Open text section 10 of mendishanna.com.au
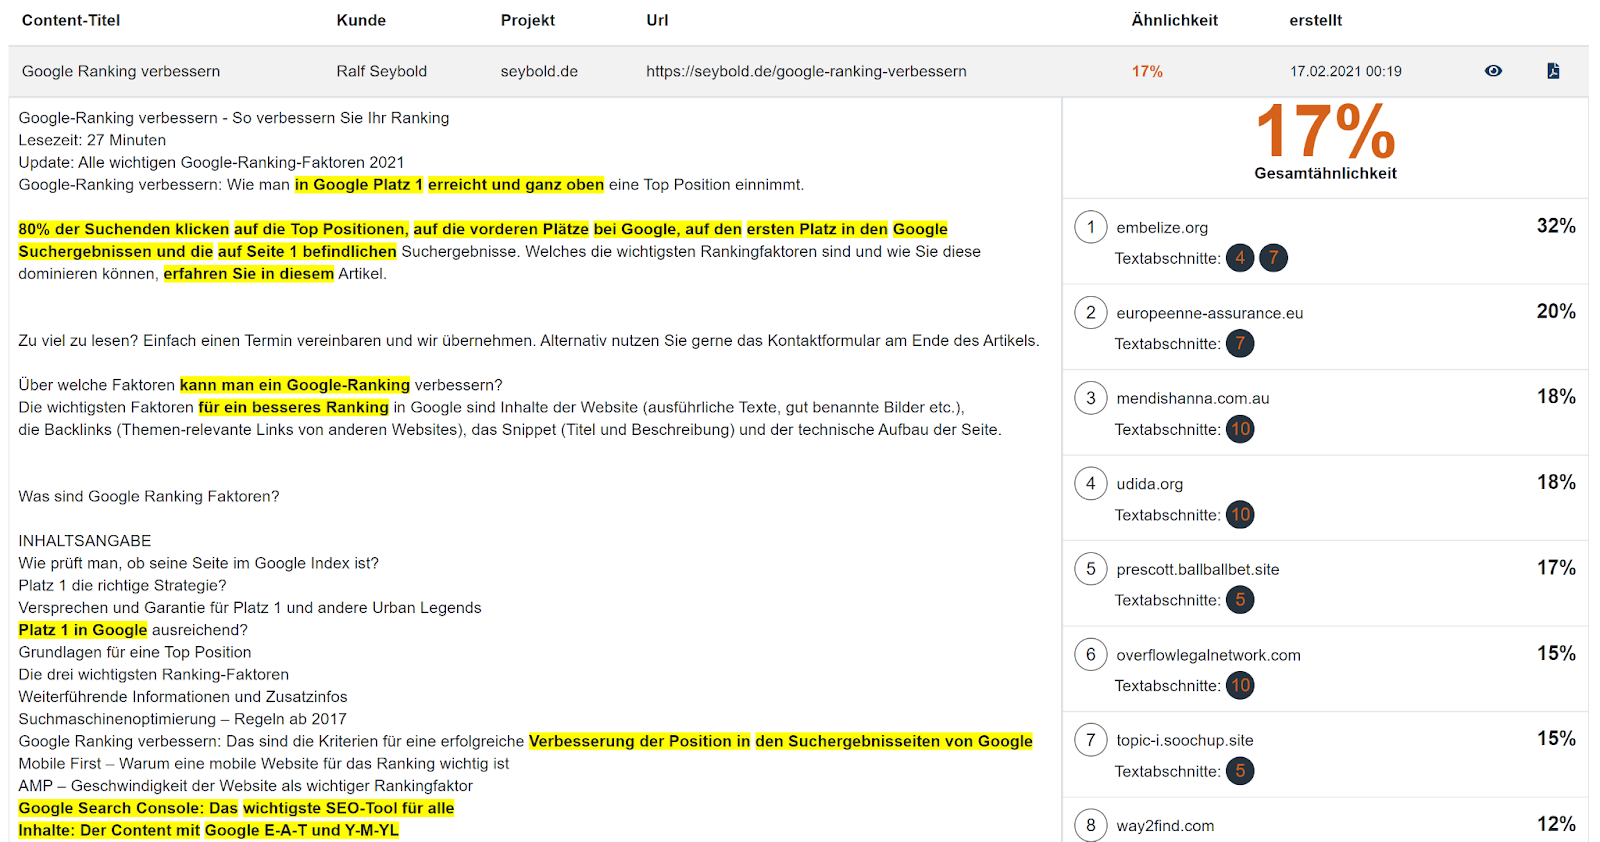The height and width of the screenshot is (842, 1600). pos(1240,429)
